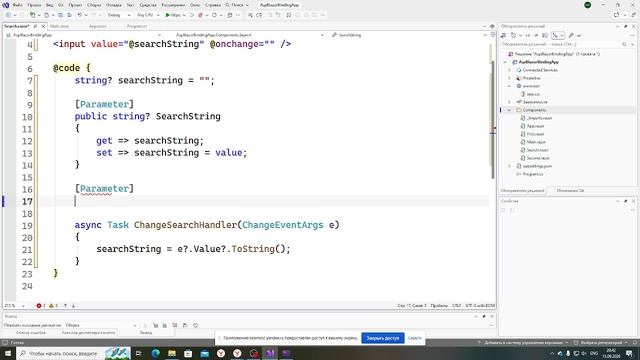Screen dimensions: 640x360
Task: Collapse the wwwroot folder
Action: (x=509, y=86)
